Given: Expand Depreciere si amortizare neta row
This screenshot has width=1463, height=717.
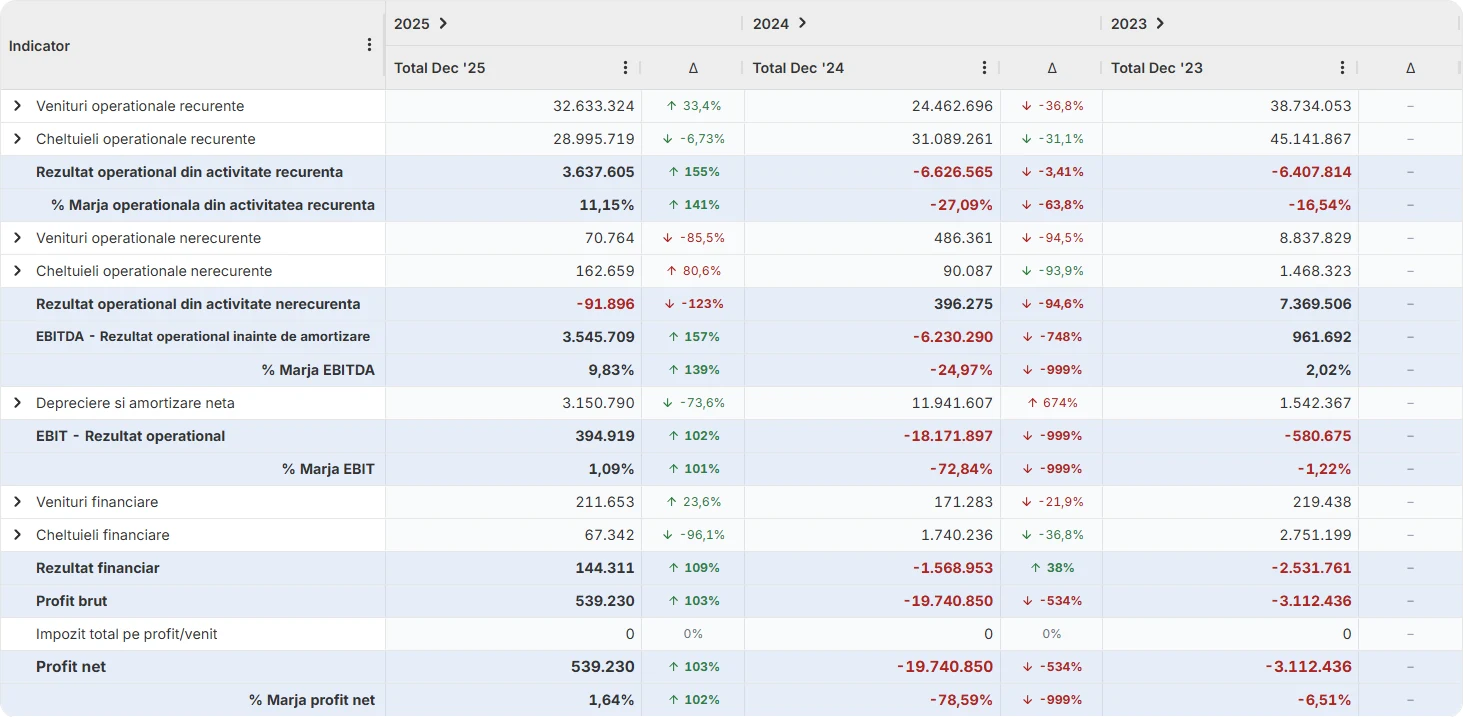Looking at the screenshot, I should click(17, 402).
